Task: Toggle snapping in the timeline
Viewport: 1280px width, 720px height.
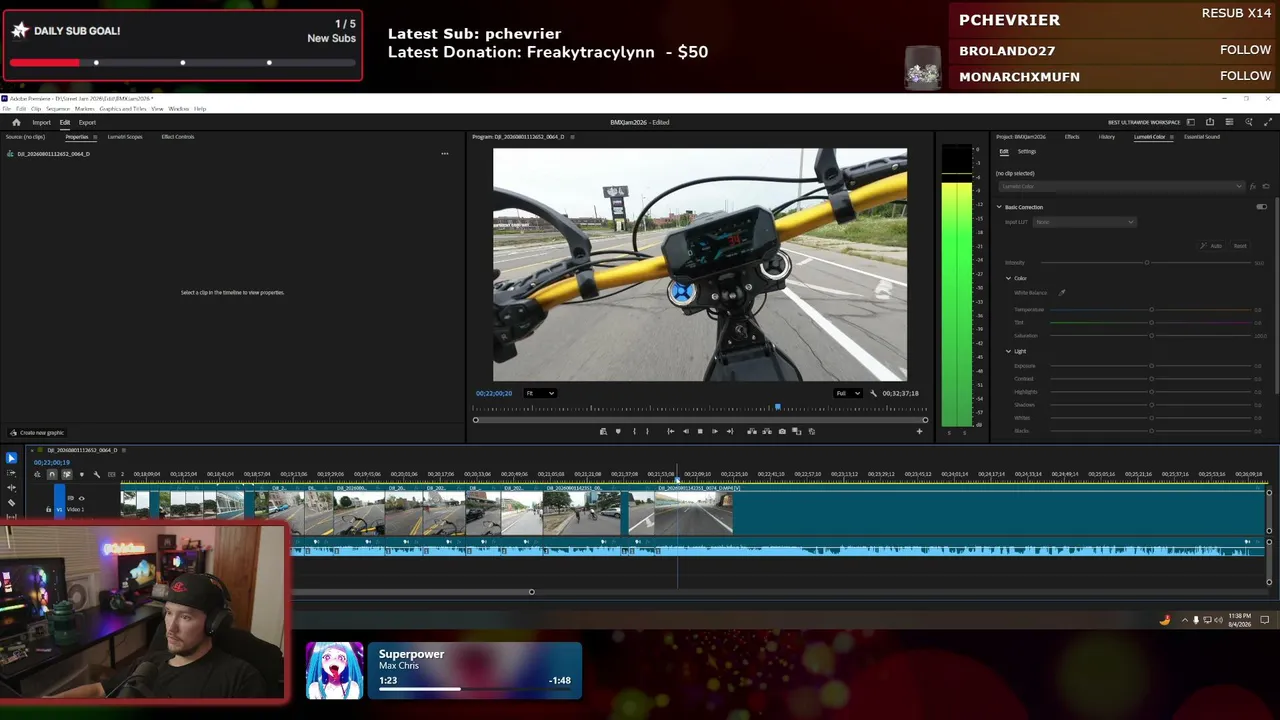Action: (52, 474)
